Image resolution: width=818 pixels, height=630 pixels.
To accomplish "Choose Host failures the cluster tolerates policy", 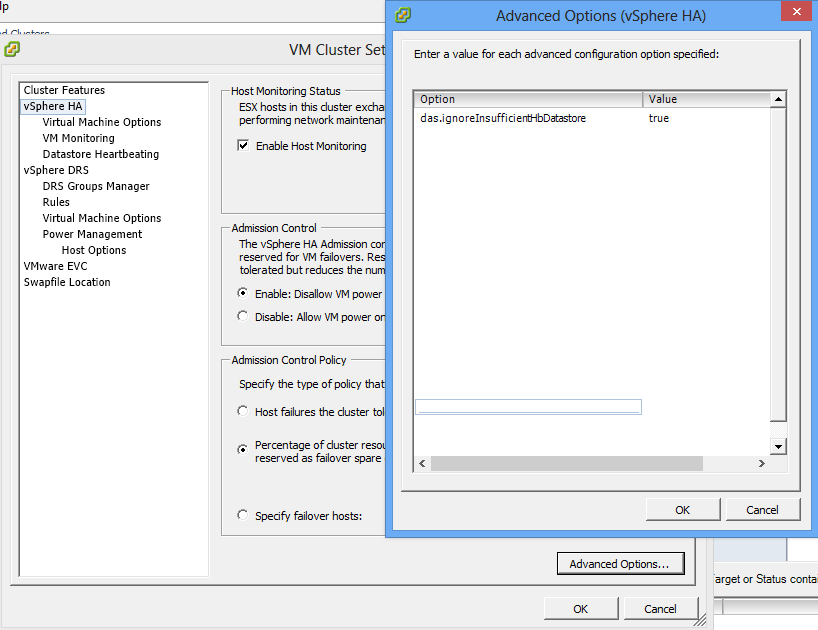I will [x=242, y=411].
